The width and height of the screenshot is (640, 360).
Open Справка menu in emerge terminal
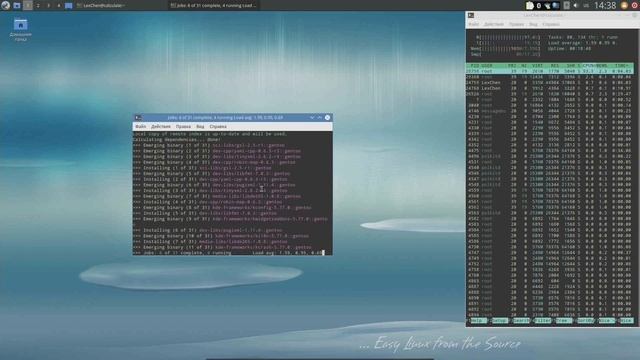[x=218, y=127]
